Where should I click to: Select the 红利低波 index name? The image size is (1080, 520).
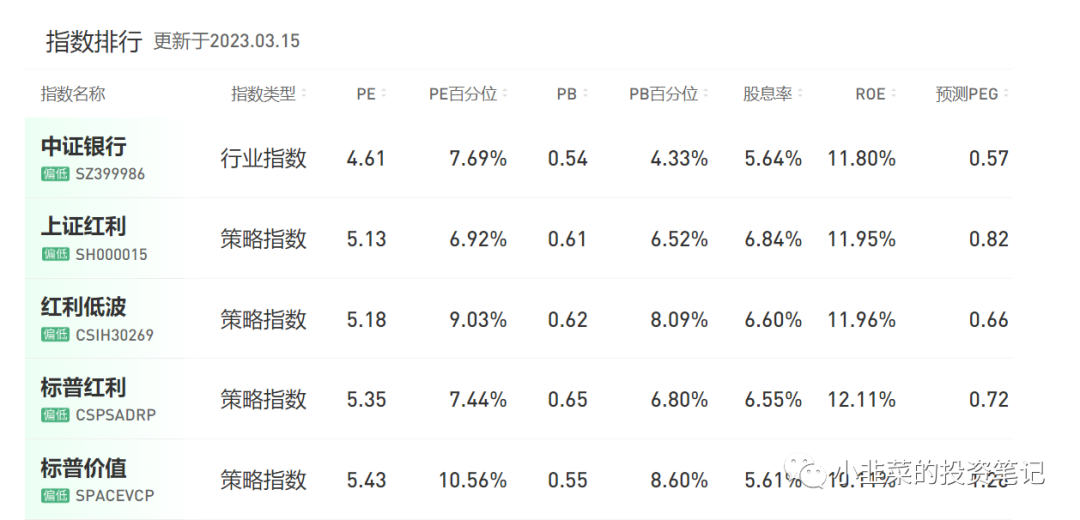tap(84, 307)
